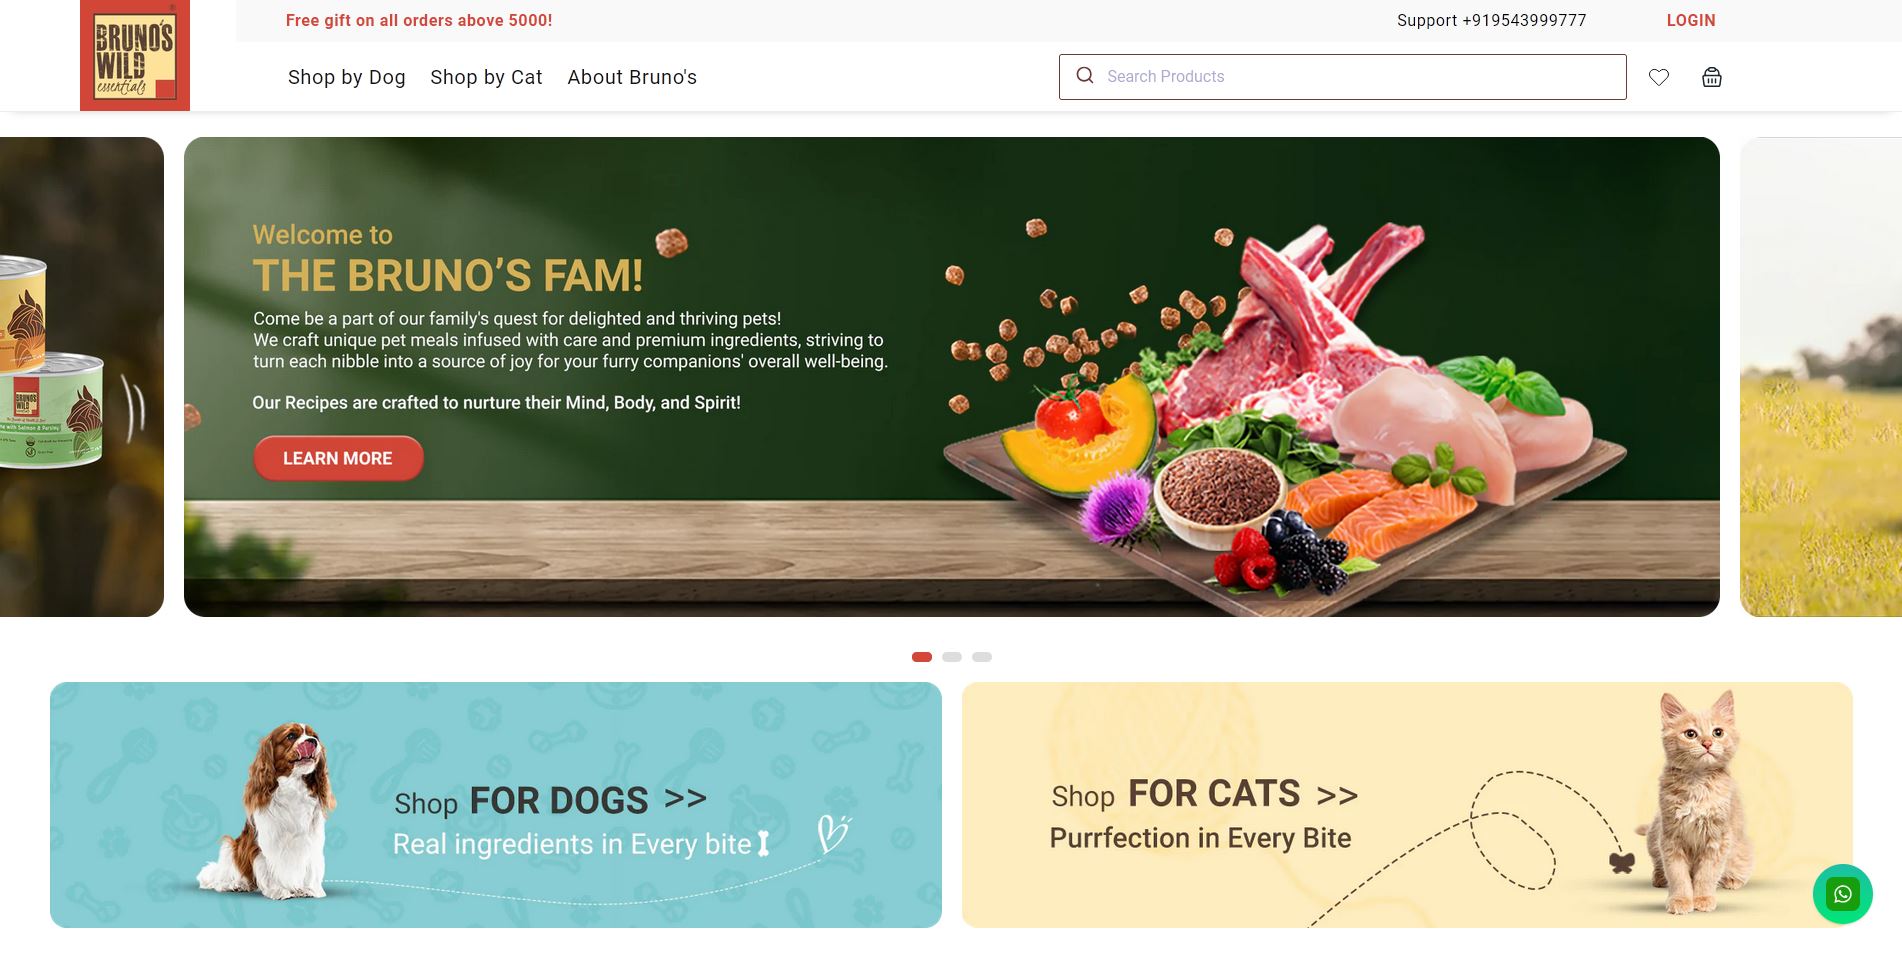Click the support phone number

1492,20
